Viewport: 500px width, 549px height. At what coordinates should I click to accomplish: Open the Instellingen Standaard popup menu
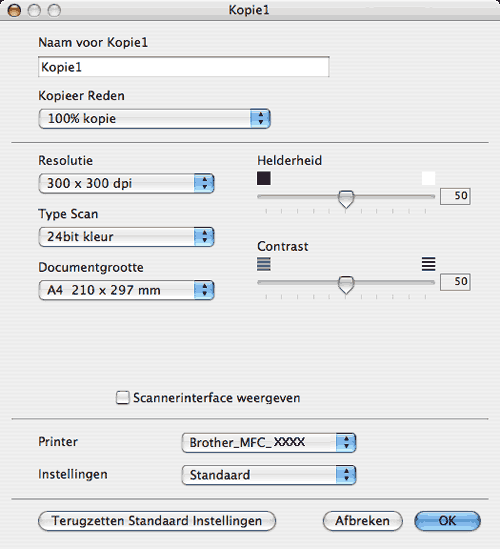[269, 475]
